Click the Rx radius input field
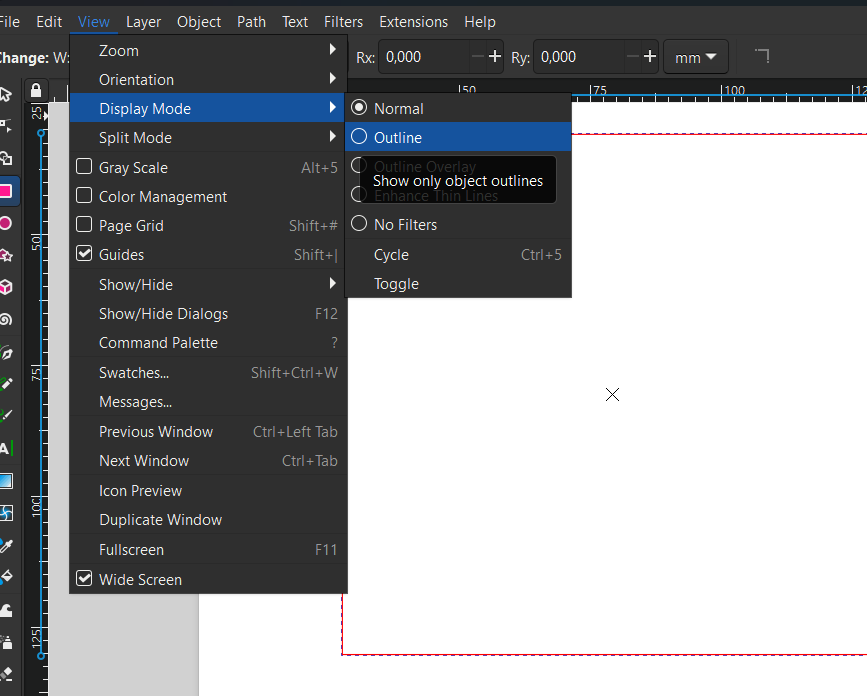 [x=424, y=57]
